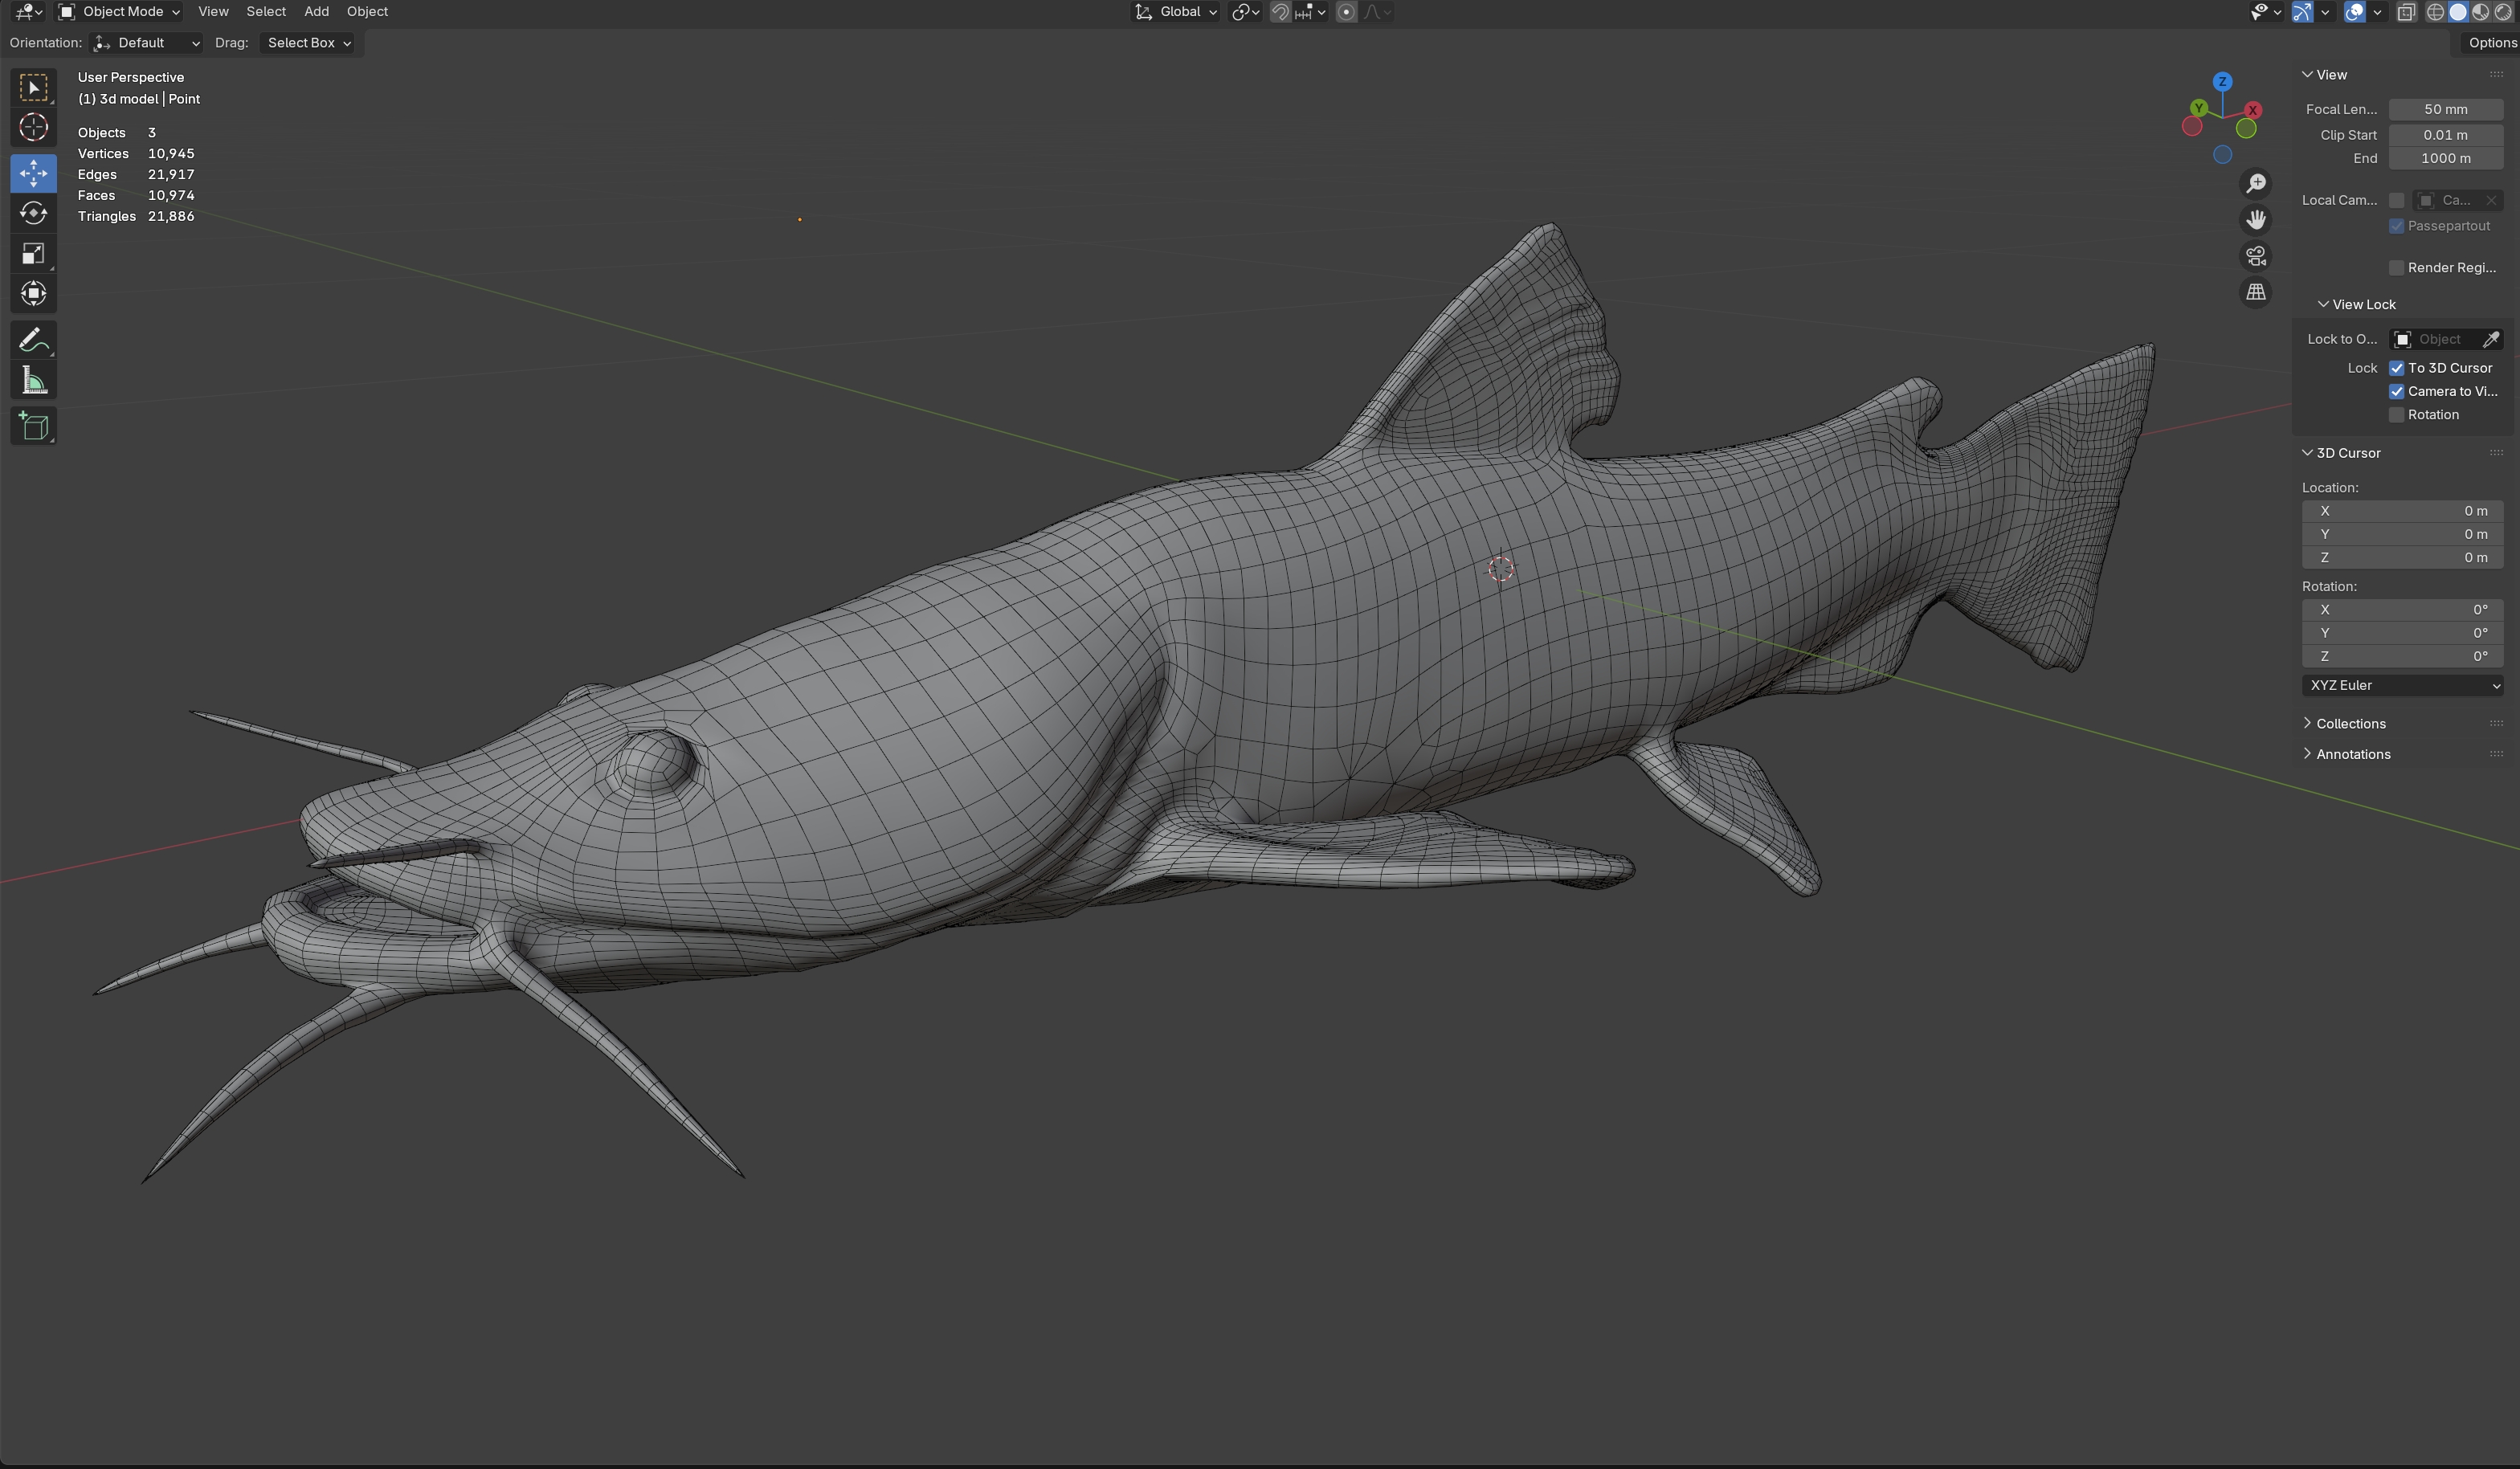Select the Rotate tool in toolbar

pyautogui.click(x=33, y=213)
